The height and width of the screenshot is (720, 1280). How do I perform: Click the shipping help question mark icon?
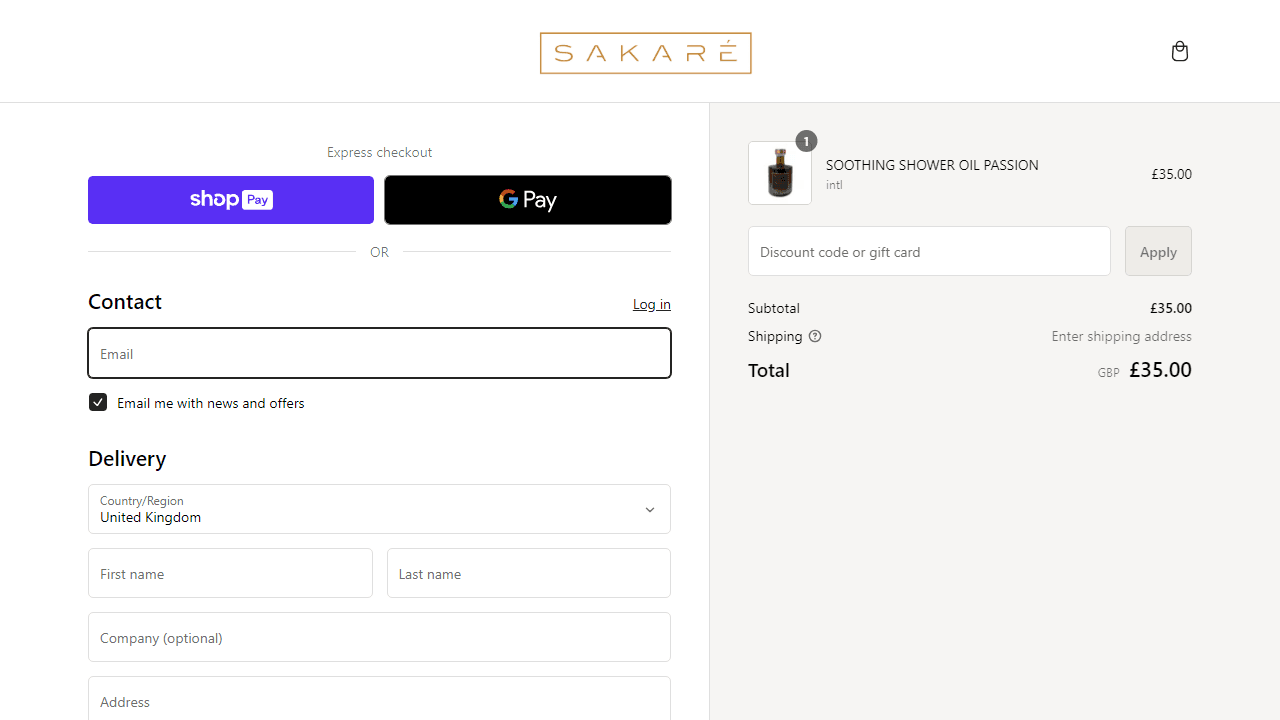(815, 336)
